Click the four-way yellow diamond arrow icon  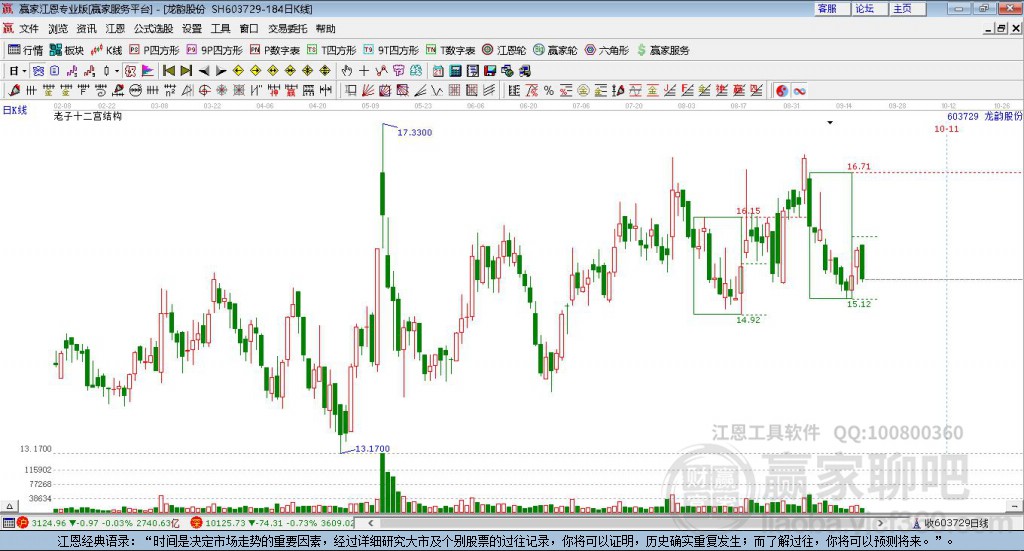coord(307,71)
